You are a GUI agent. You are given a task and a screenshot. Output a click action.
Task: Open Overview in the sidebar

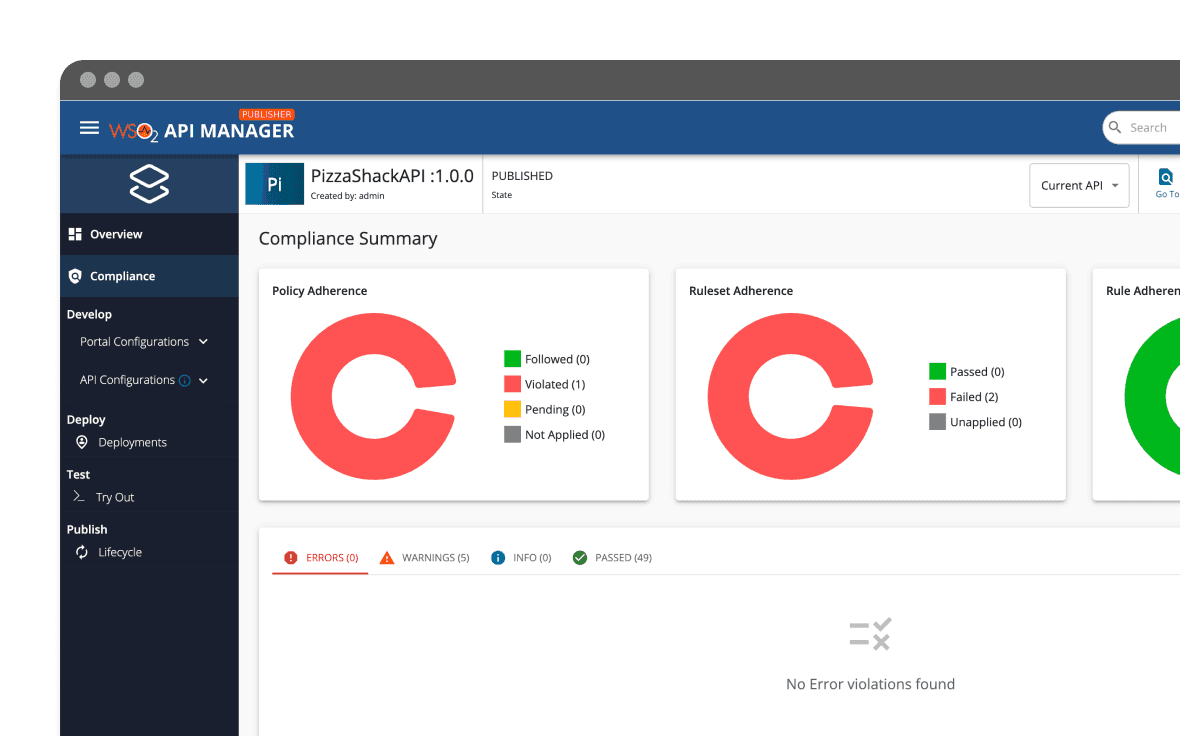[116, 234]
